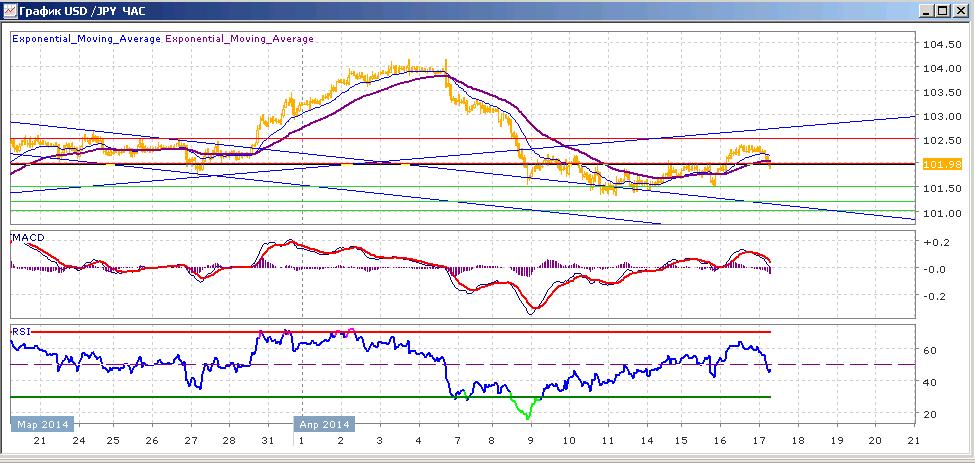This screenshot has height=463, width=975.
Task: Click the green RSI oversold low point
Action: tap(528, 418)
